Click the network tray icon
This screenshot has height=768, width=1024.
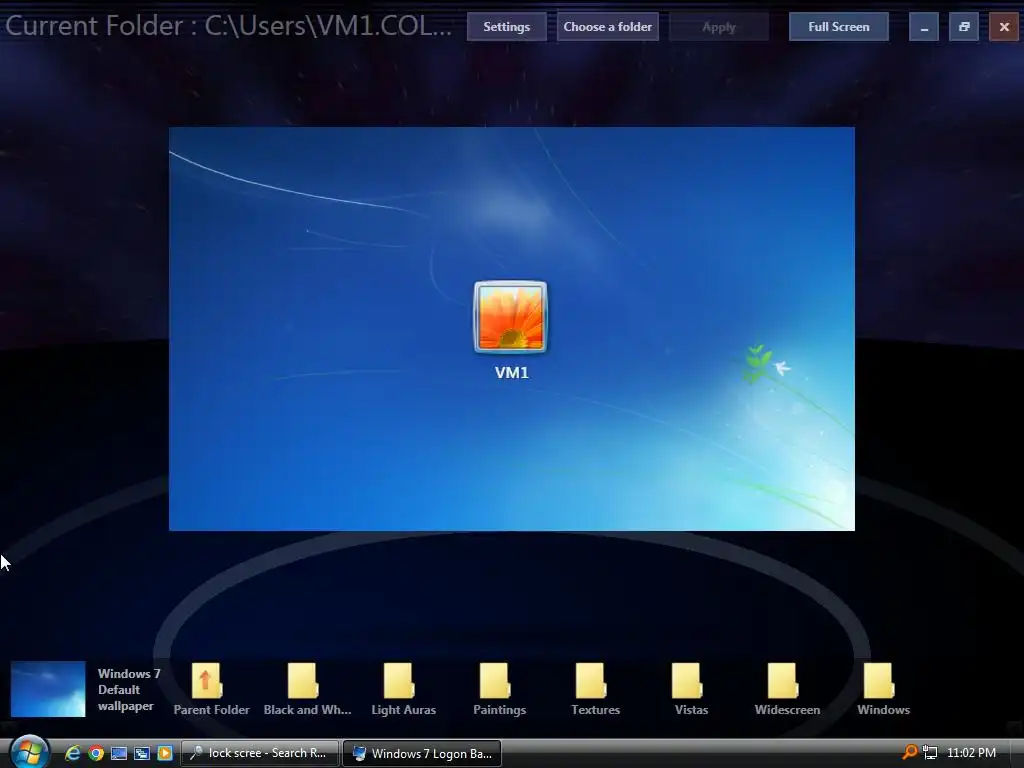[930, 753]
